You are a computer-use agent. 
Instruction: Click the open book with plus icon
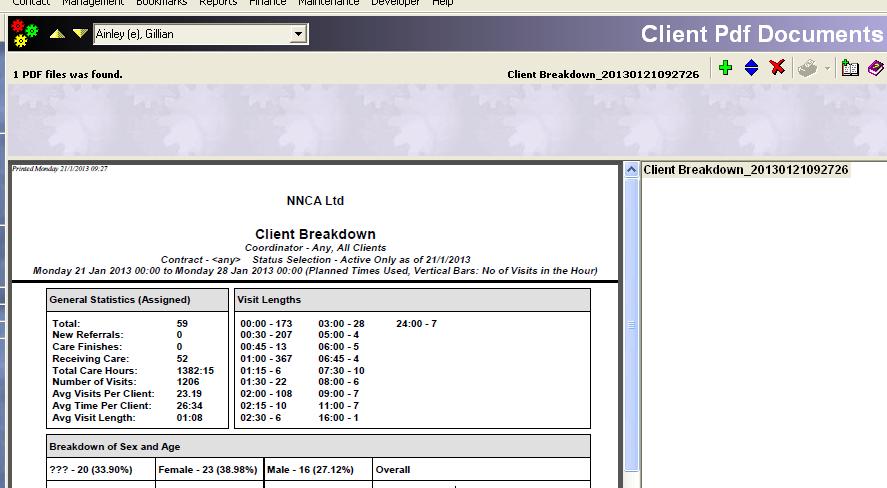850,68
